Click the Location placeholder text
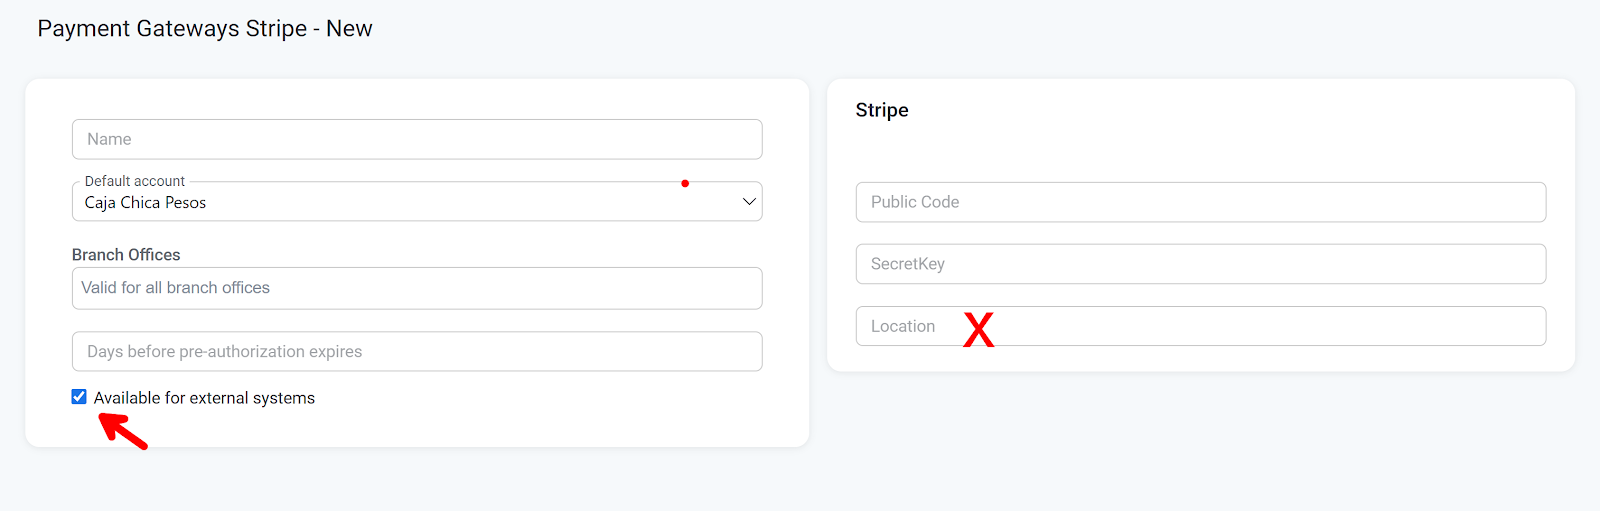Screen dimensions: 1600x511 [903, 326]
